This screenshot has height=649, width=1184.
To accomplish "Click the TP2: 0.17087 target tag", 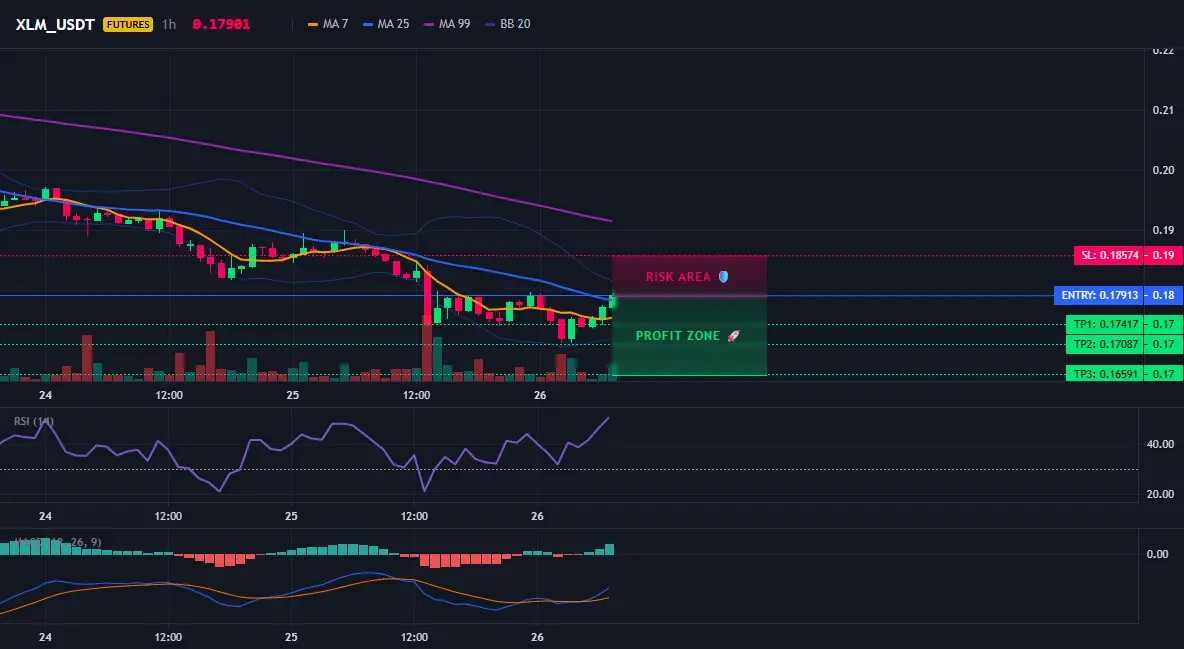I will point(1105,345).
